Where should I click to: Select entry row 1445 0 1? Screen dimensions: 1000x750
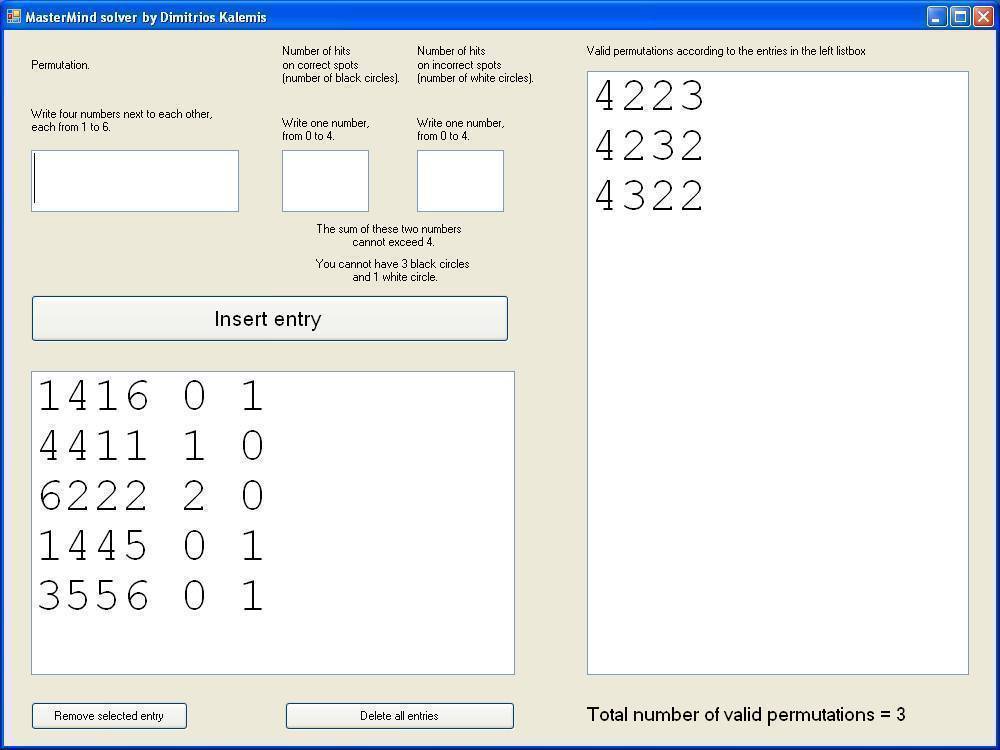(x=273, y=546)
